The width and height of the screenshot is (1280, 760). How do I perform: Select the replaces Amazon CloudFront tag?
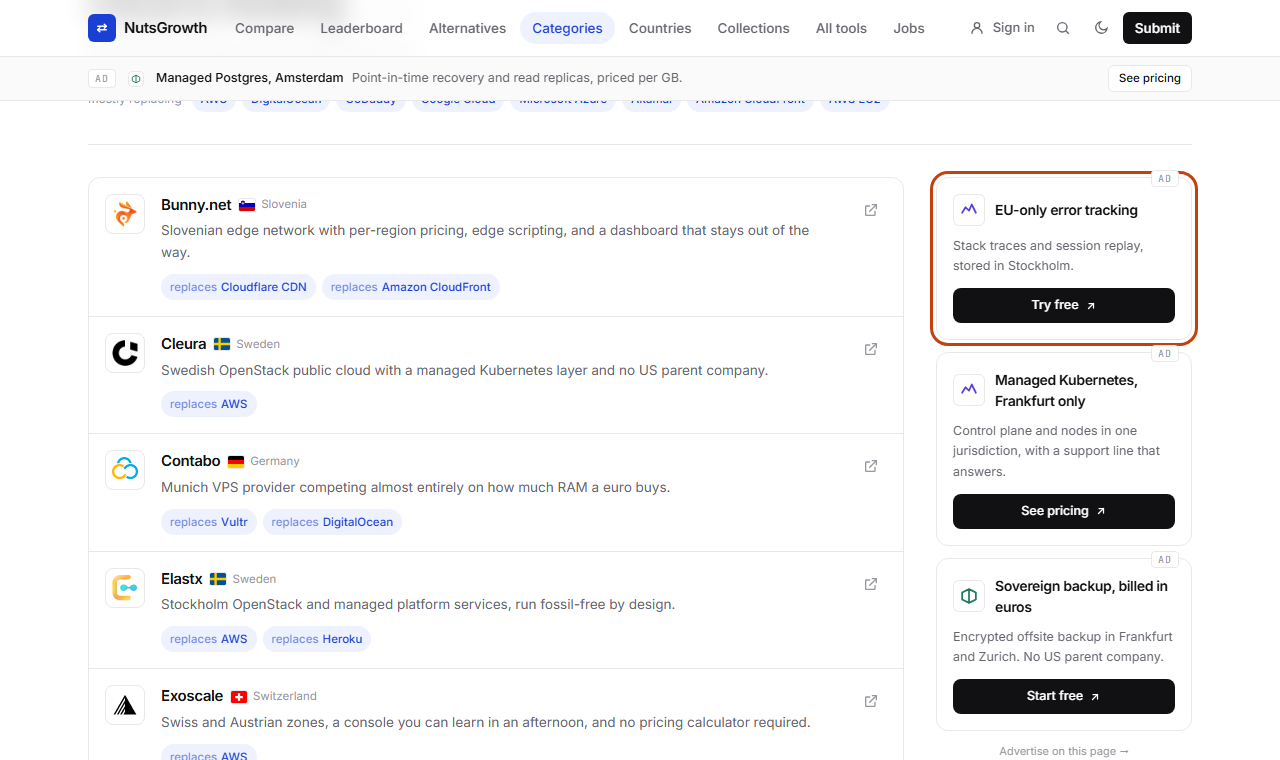pyautogui.click(x=411, y=287)
